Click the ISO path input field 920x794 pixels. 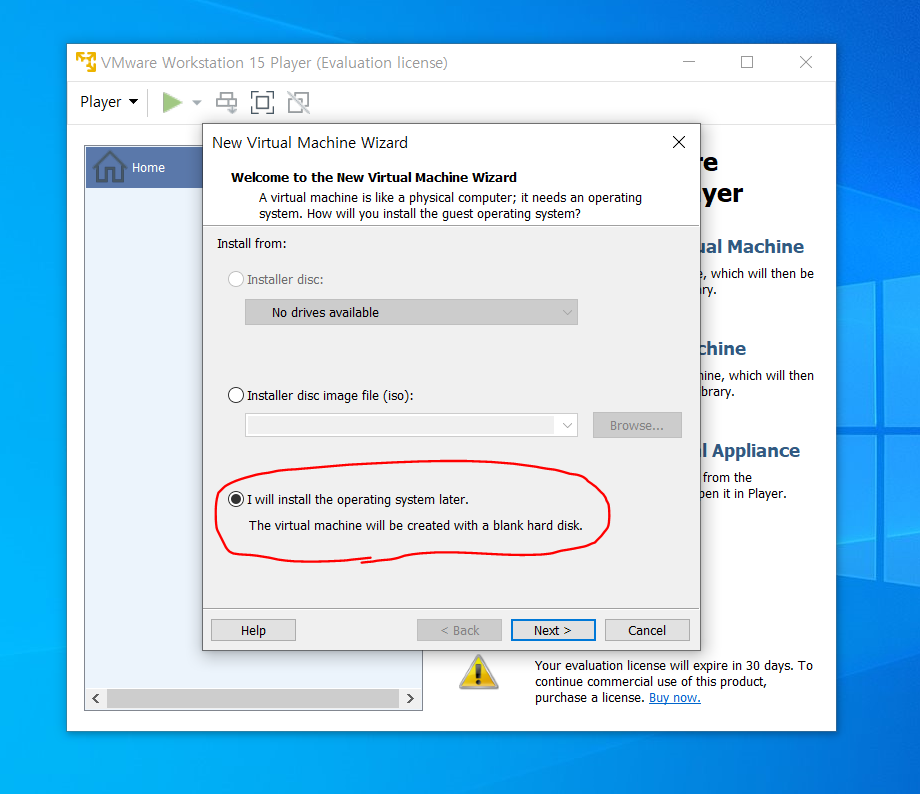(401, 425)
